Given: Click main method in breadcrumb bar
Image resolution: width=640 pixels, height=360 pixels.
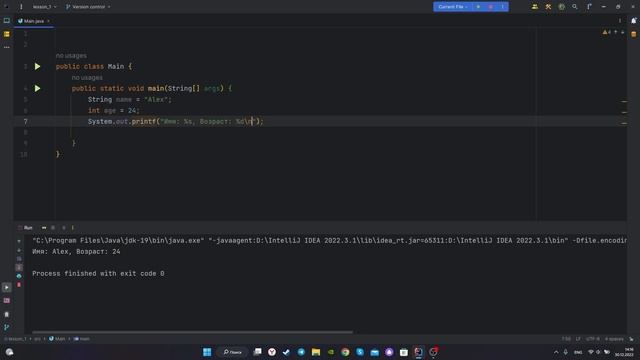Looking at the screenshot, I should [x=82, y=339].
